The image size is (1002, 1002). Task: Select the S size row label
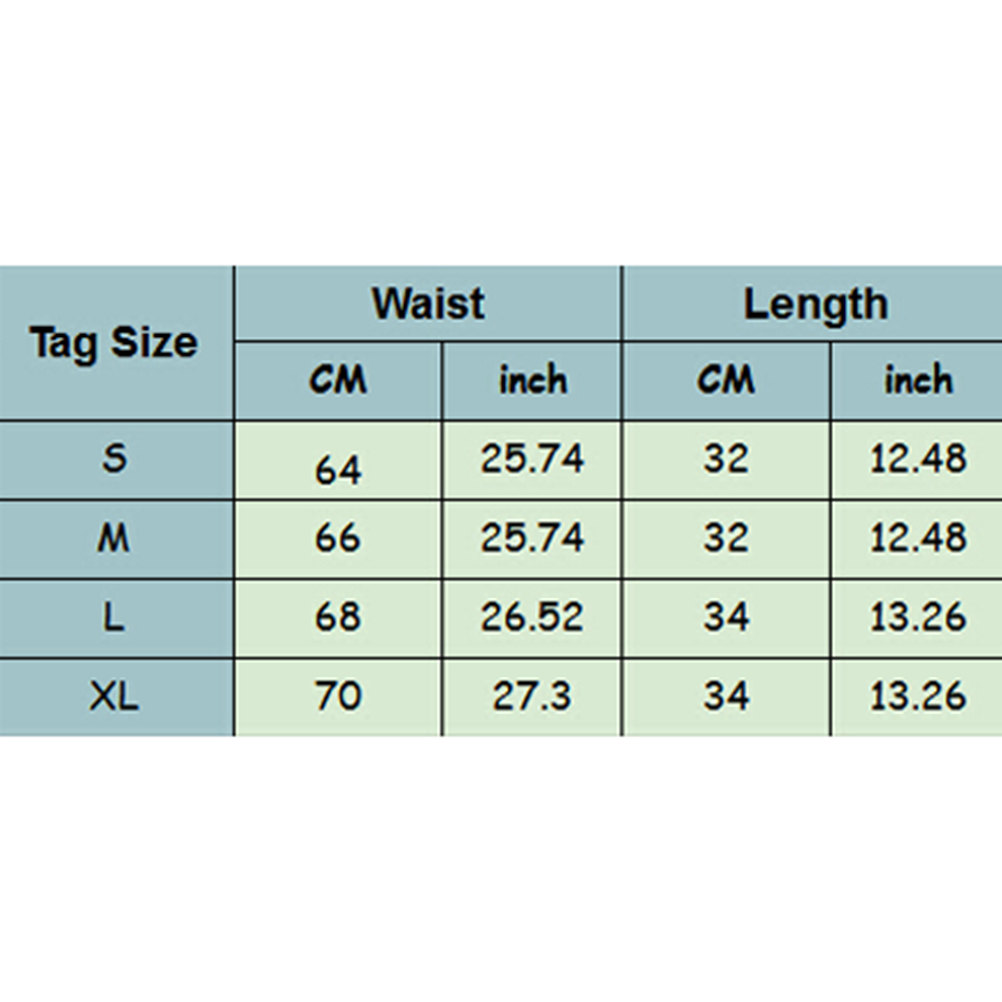(115, 459)
